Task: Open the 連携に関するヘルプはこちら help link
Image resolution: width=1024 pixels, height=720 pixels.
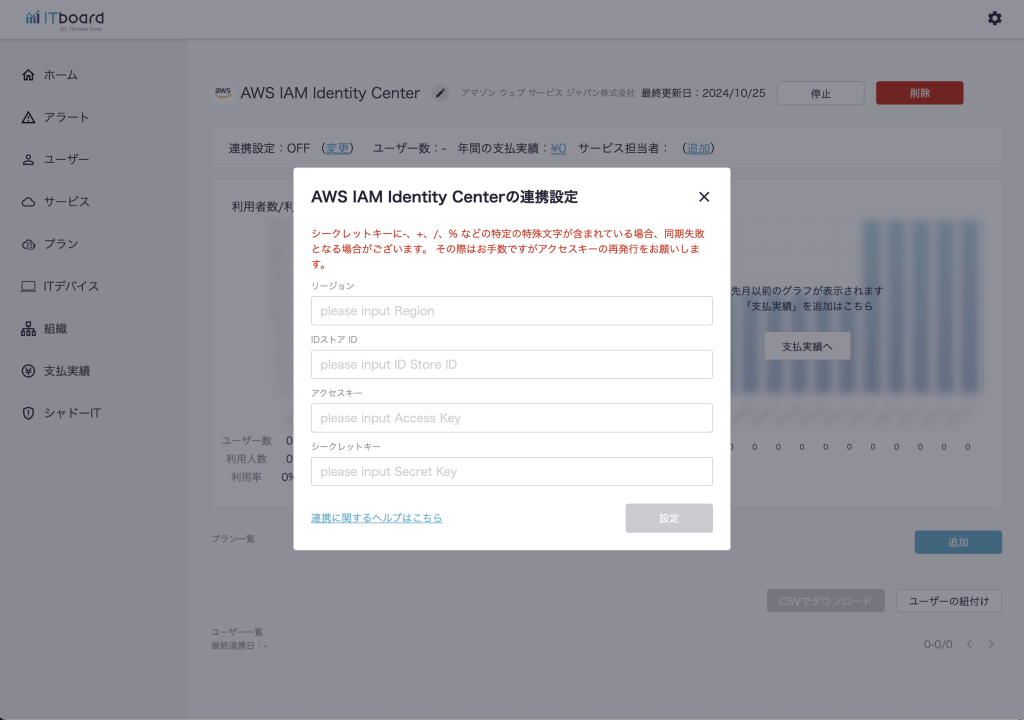Action: click(376, 518)
